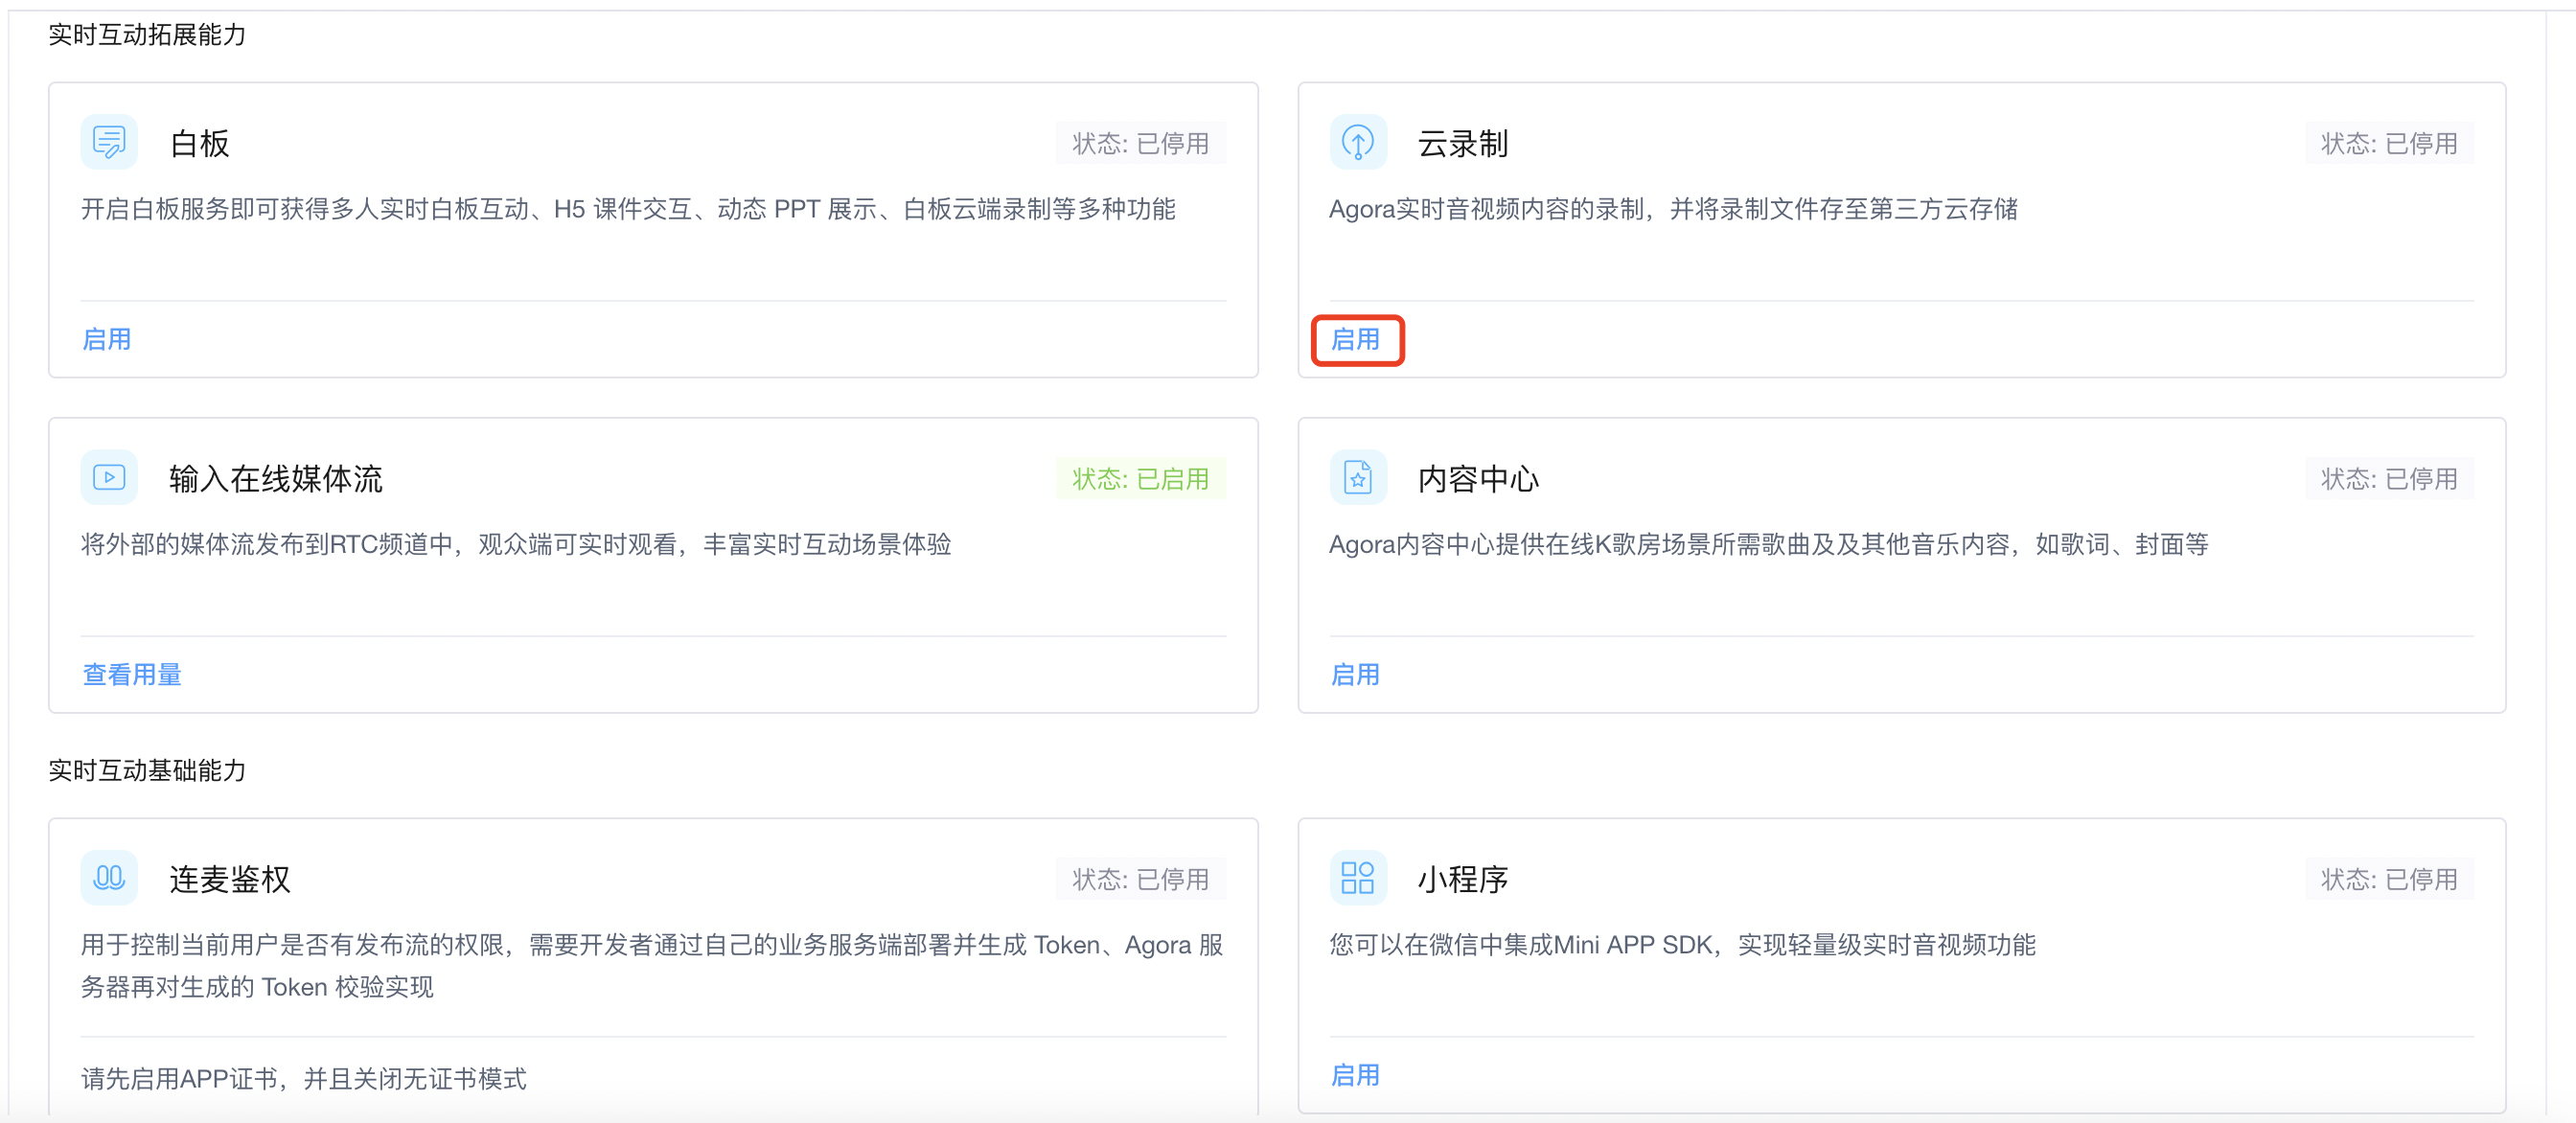2576x1123 pixels.
Task: Click the 白板 whiteboard icon
Action: [x=109, y=142]
